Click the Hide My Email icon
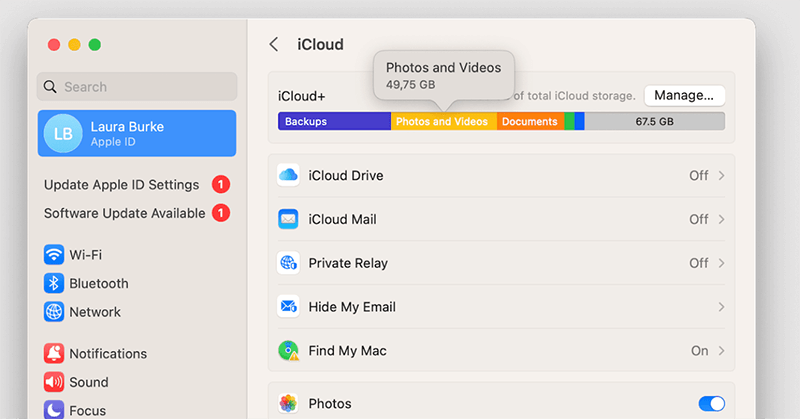 (x=288, y=307)
